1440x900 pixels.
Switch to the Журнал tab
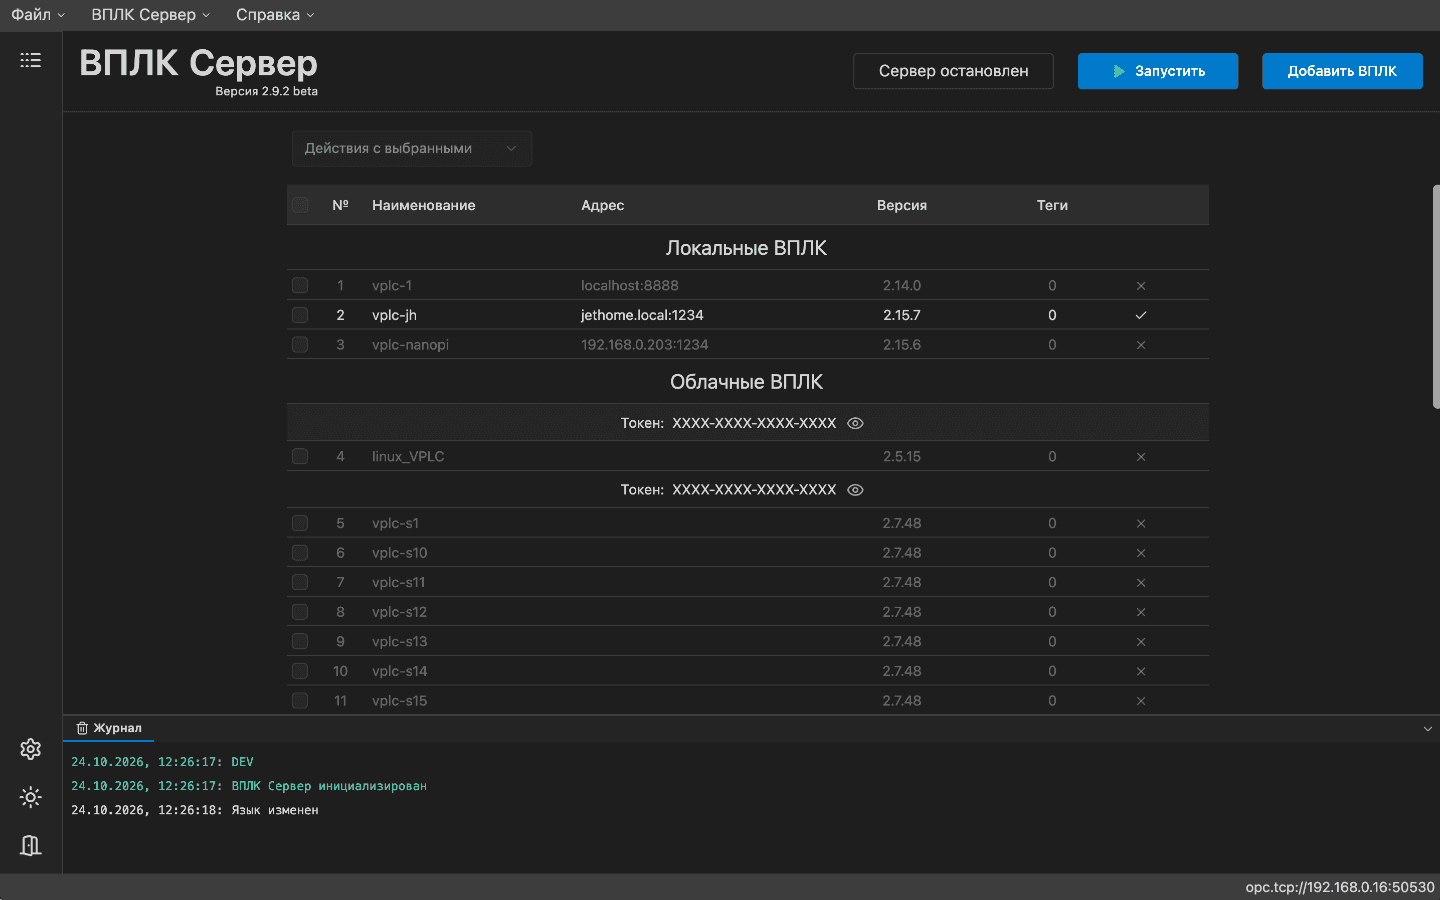click(109, 728)
